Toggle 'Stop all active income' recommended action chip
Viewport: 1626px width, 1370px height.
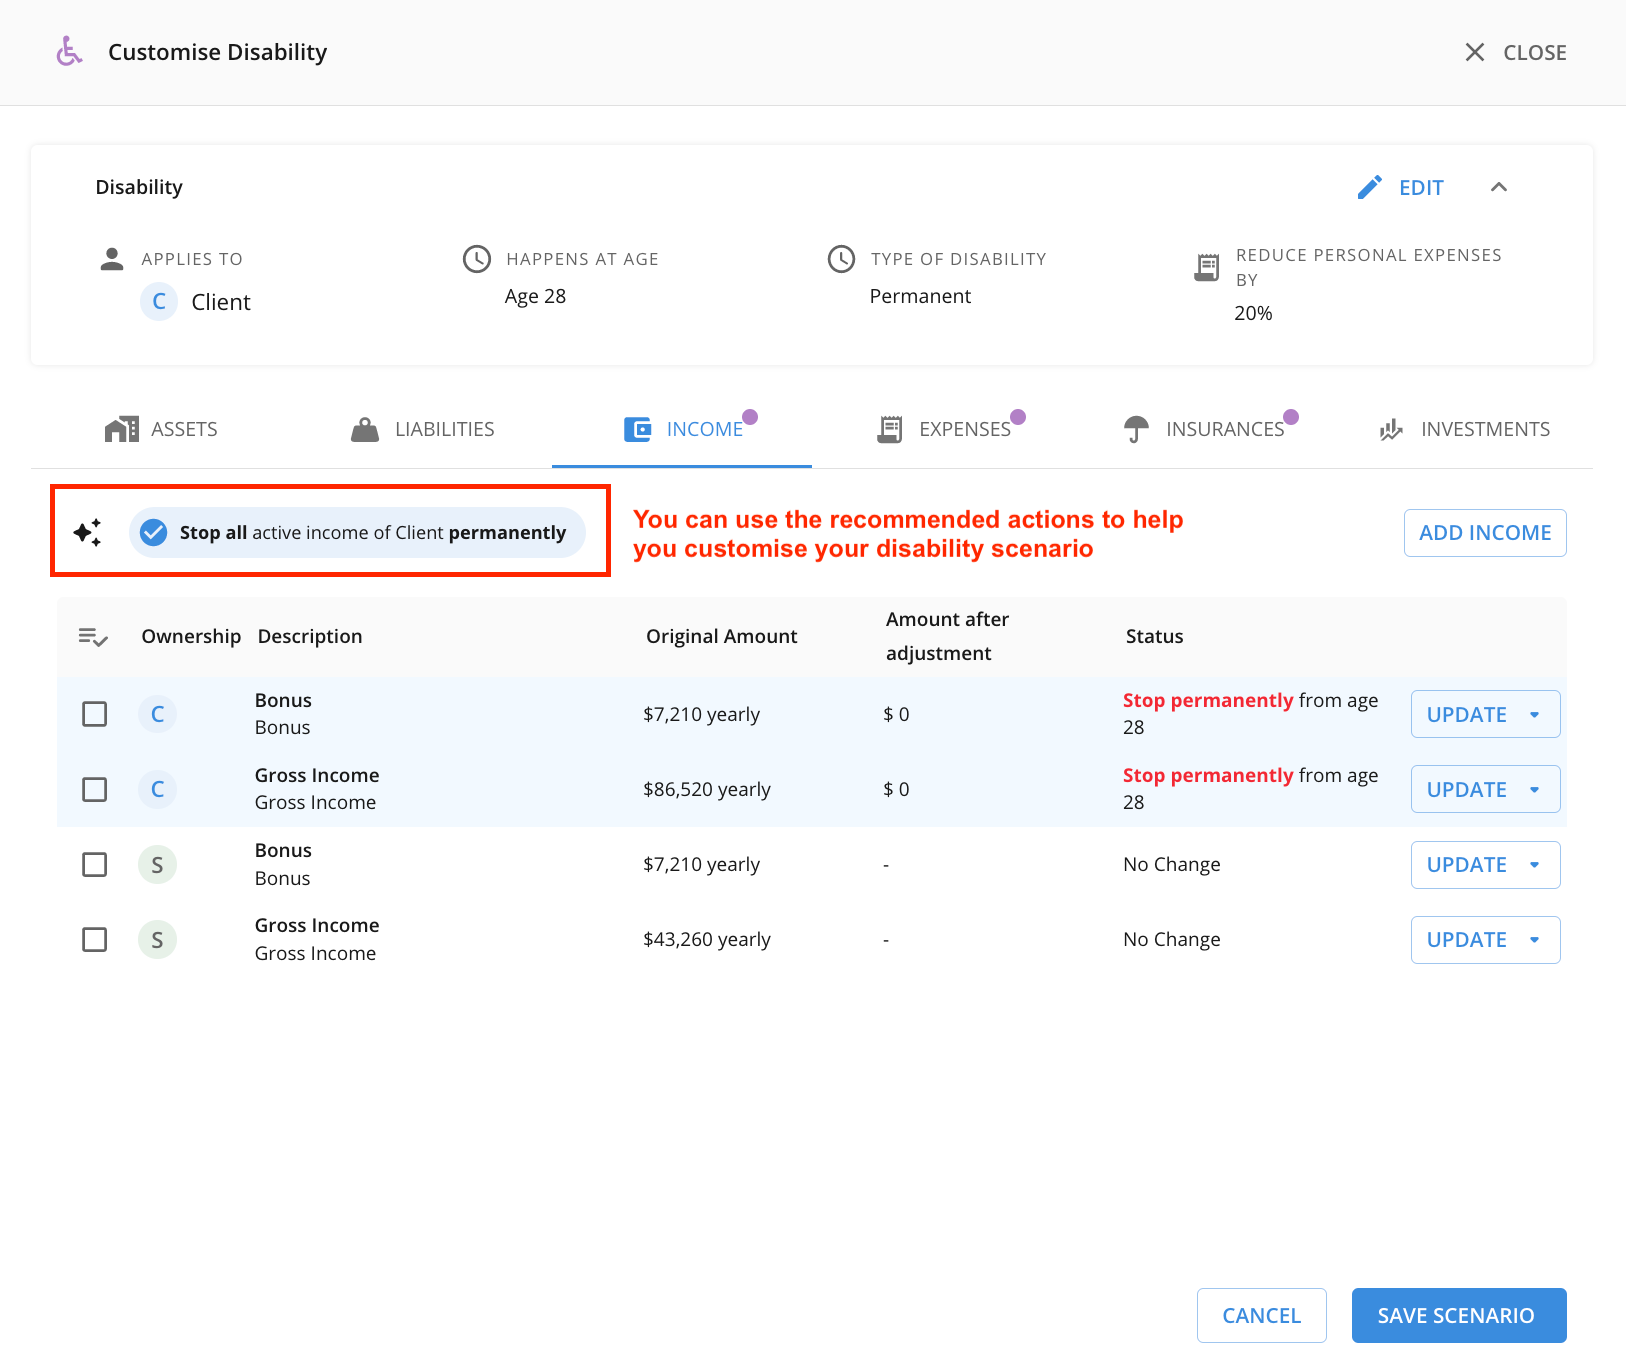coord(357,532)
